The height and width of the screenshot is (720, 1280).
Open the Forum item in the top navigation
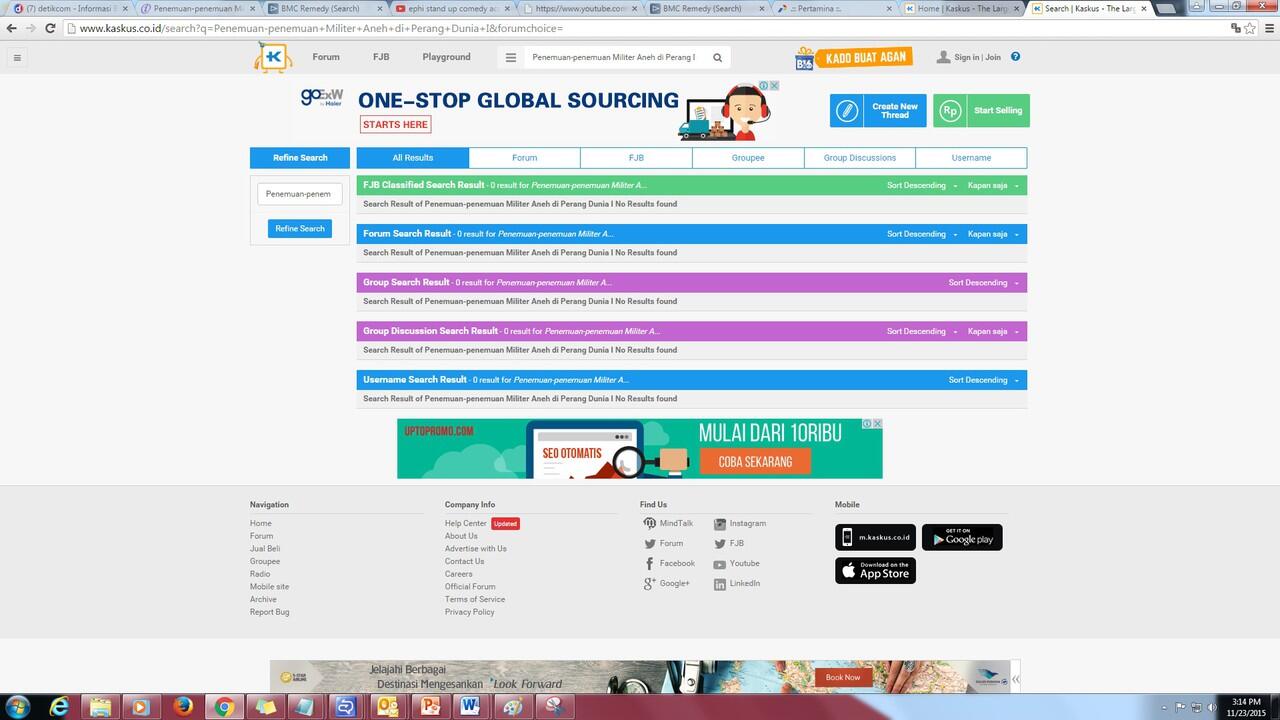coord(326,57)
